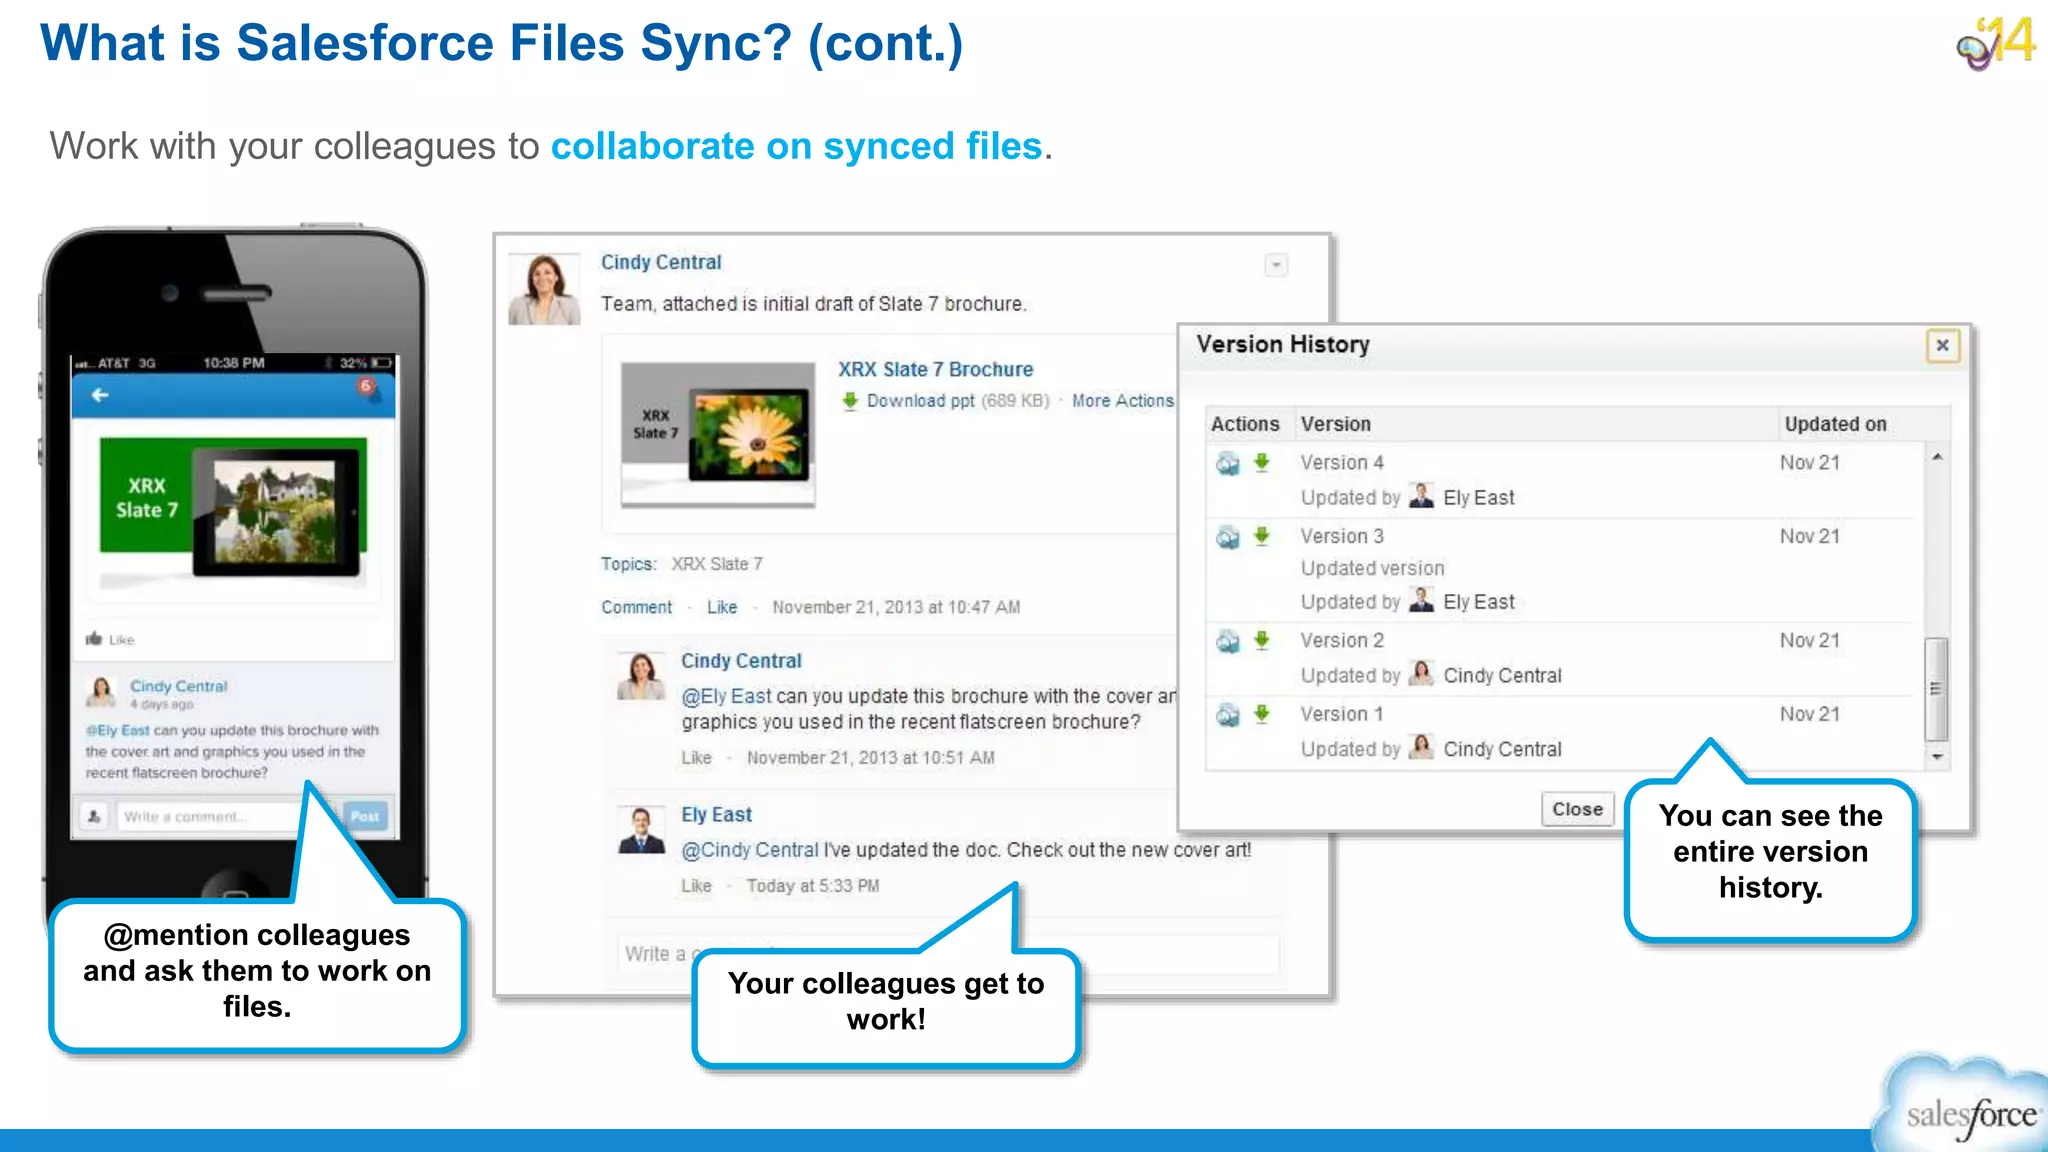This screenshot has width=2048, height=1152.
Task: Click Cindy Central's avatar in first comment
Action: tap(641, 676)
